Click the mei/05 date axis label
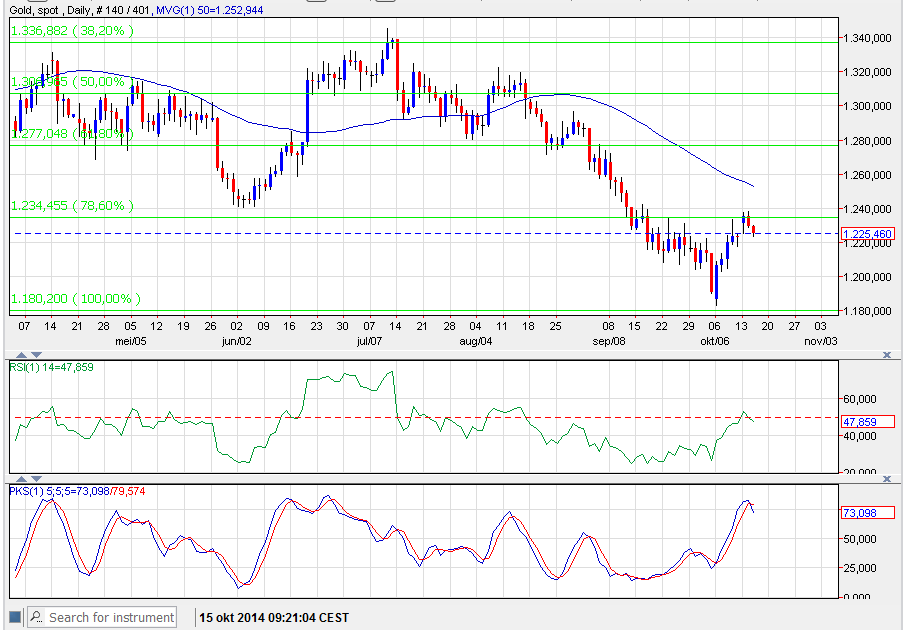This screenshot has width=906, height=638. click(x=131, y=341)
